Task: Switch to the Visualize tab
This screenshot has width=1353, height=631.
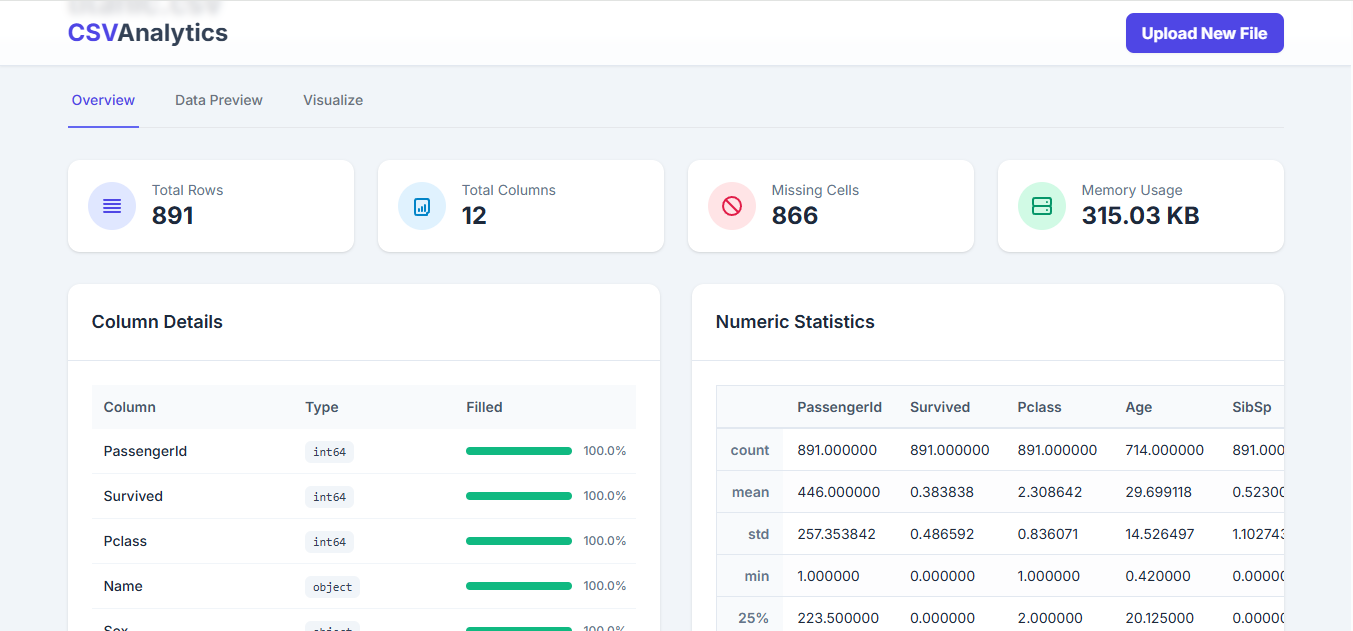Action: (333, 100)
